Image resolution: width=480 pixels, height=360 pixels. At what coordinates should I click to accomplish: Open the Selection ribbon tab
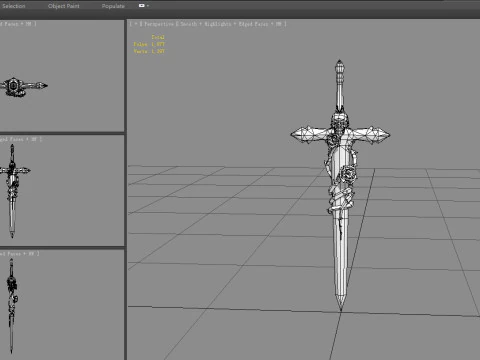click(14, 6)
